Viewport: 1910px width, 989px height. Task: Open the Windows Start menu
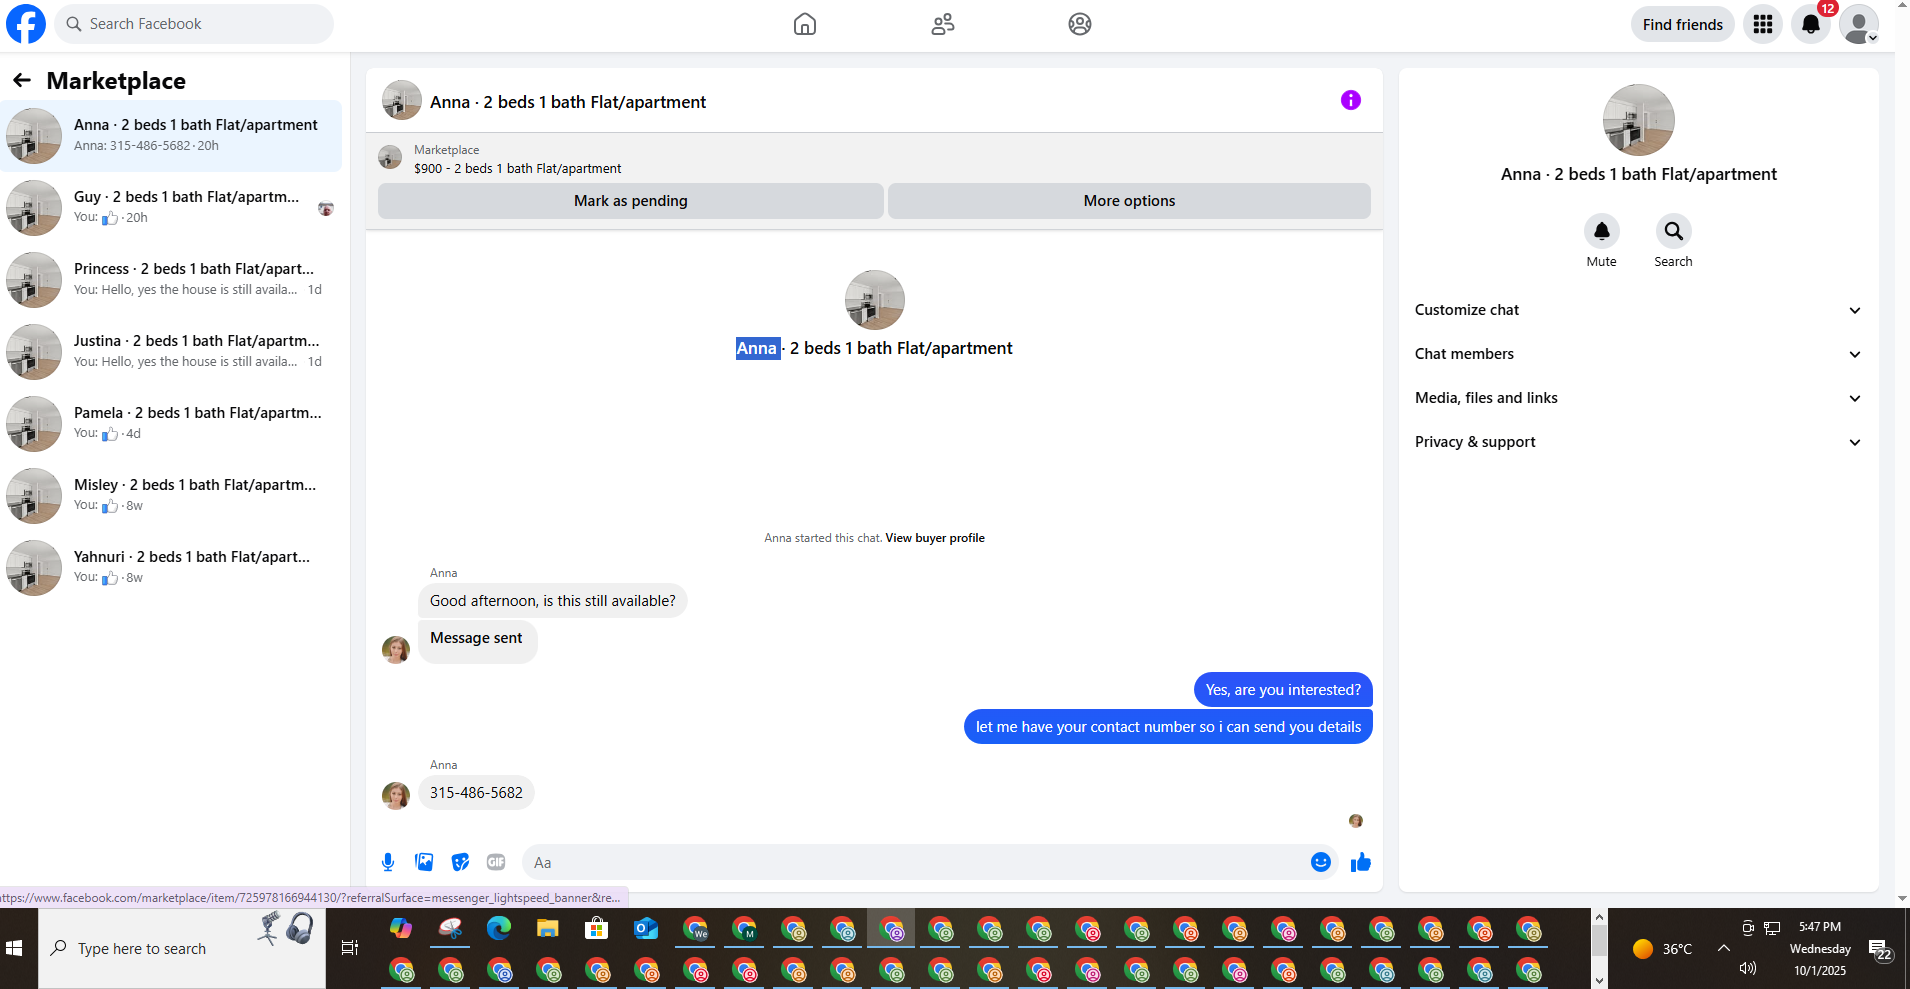click(14, 948)
